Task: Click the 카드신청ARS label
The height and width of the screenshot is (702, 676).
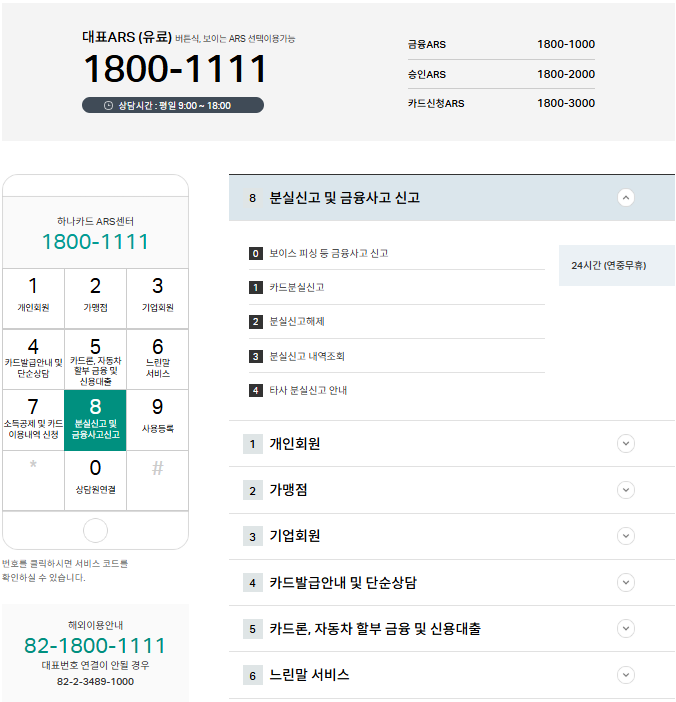Action: coord(436,103)
